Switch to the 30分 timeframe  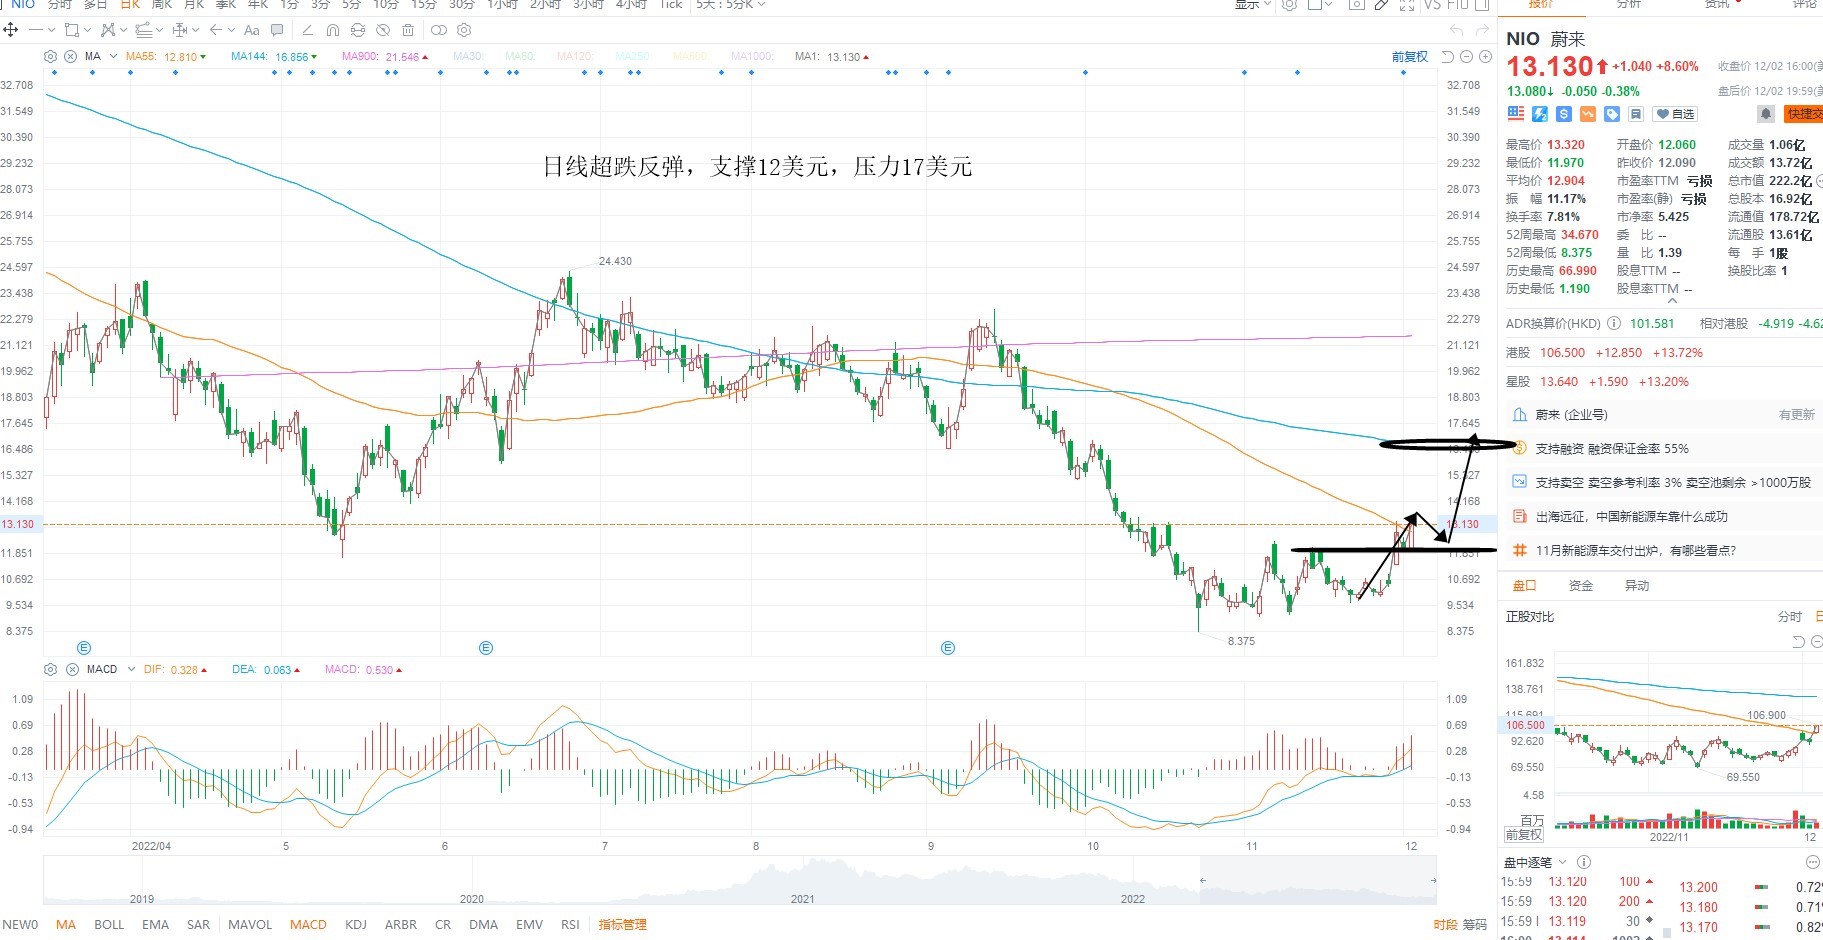pos(462,5)
